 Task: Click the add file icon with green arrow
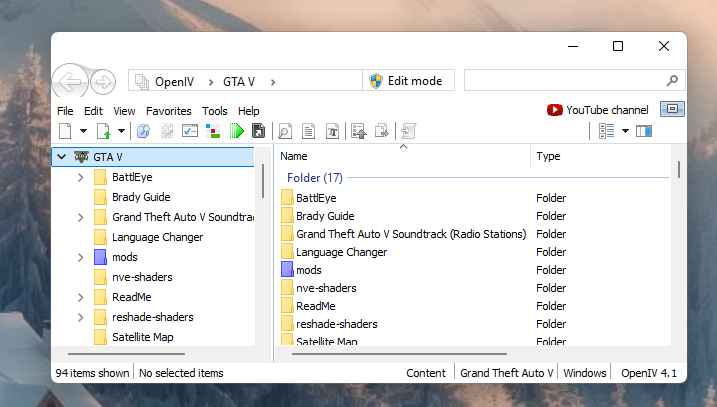[x=104, y=131]
